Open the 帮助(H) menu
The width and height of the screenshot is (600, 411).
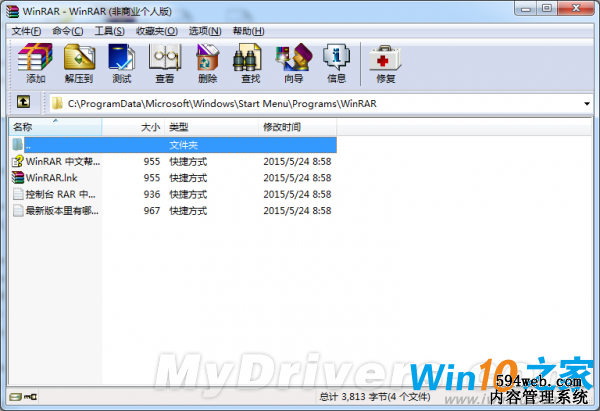[x=248, y=31]
